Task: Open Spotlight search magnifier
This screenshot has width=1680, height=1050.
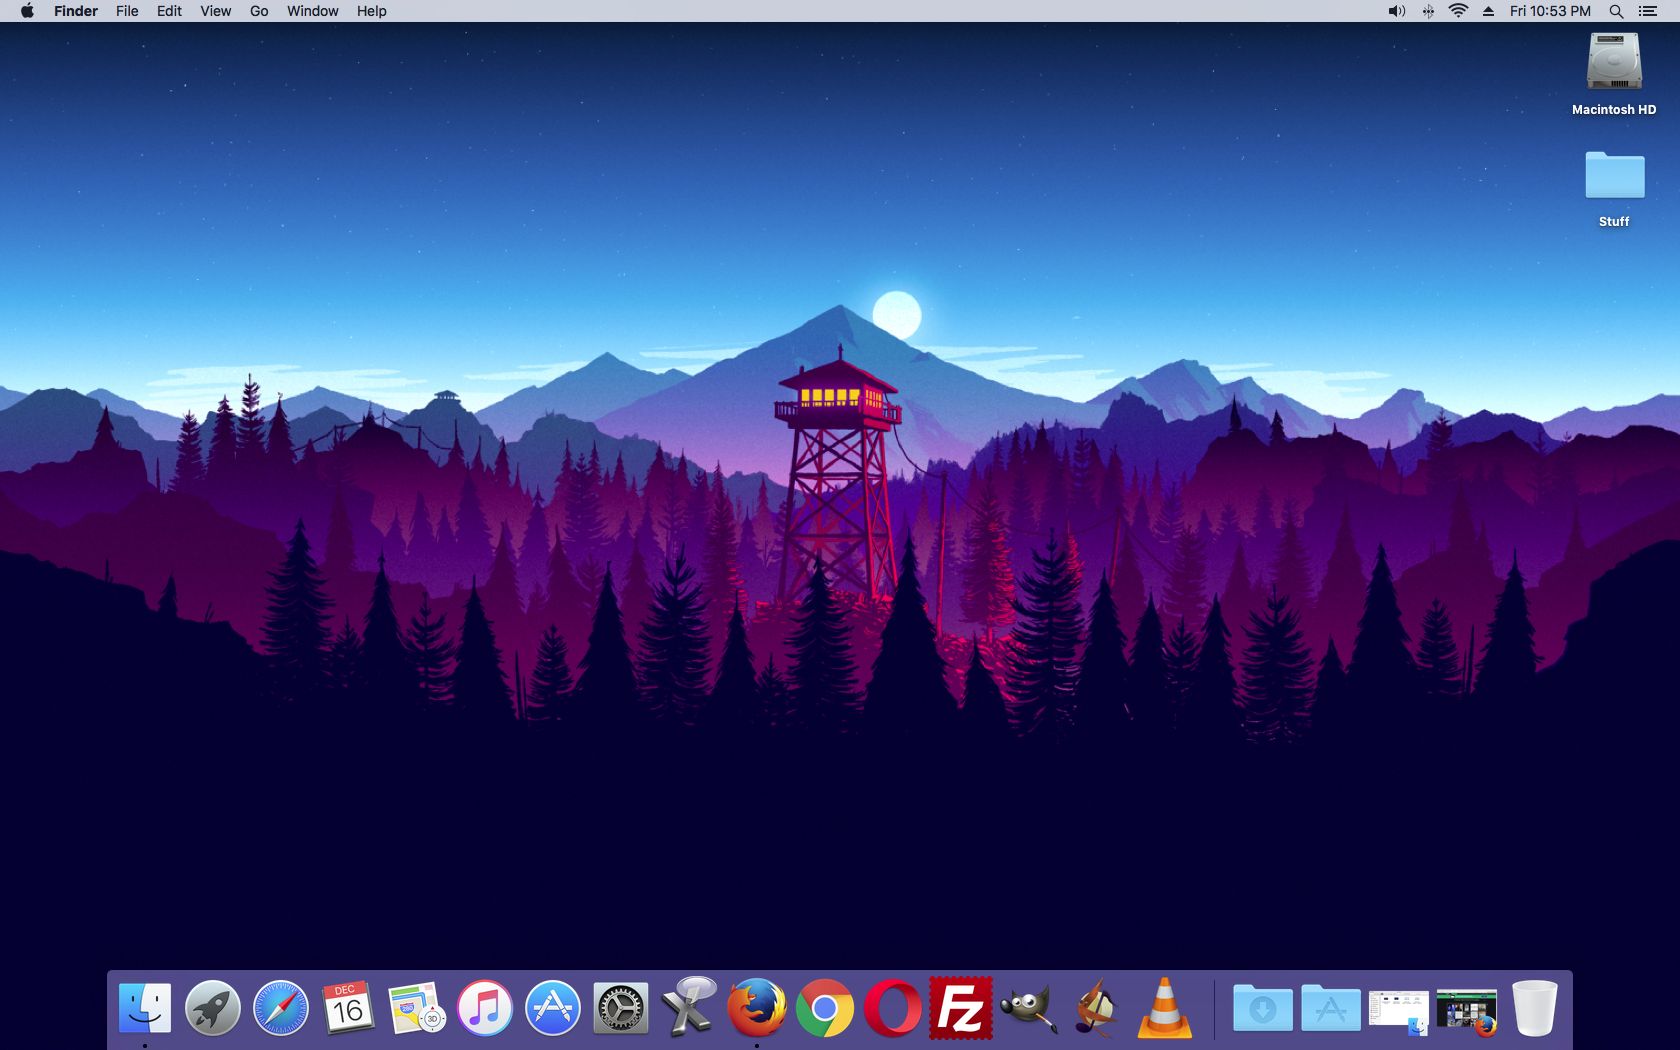Action: pyautogui.click(x=1616, y=11)
